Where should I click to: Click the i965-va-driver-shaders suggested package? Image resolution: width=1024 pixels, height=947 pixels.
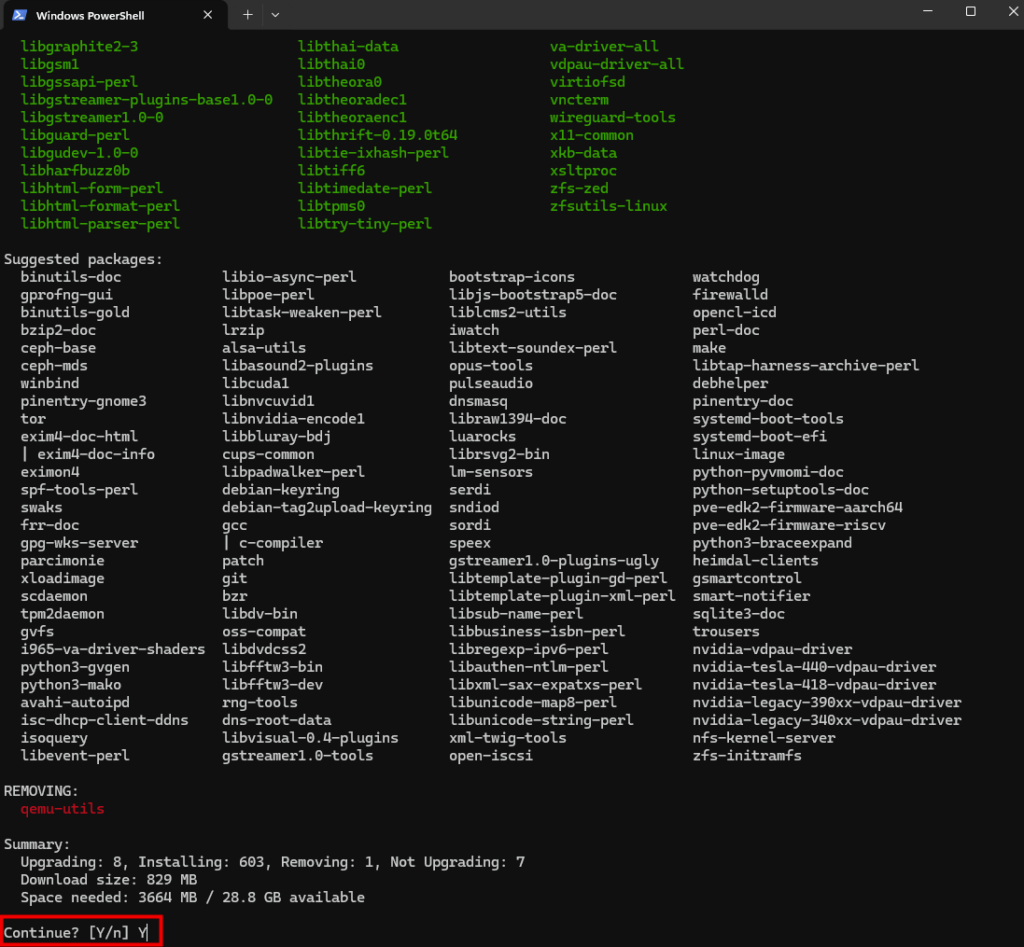point(112,649)
